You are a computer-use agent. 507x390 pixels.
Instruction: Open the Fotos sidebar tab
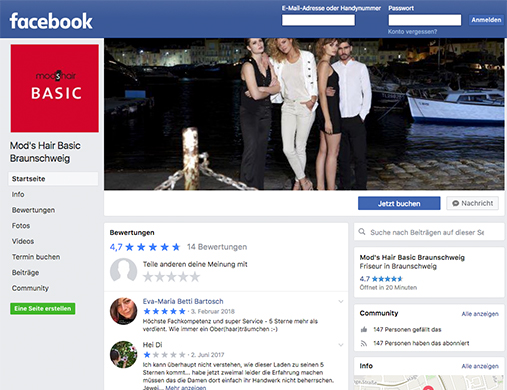21,226
